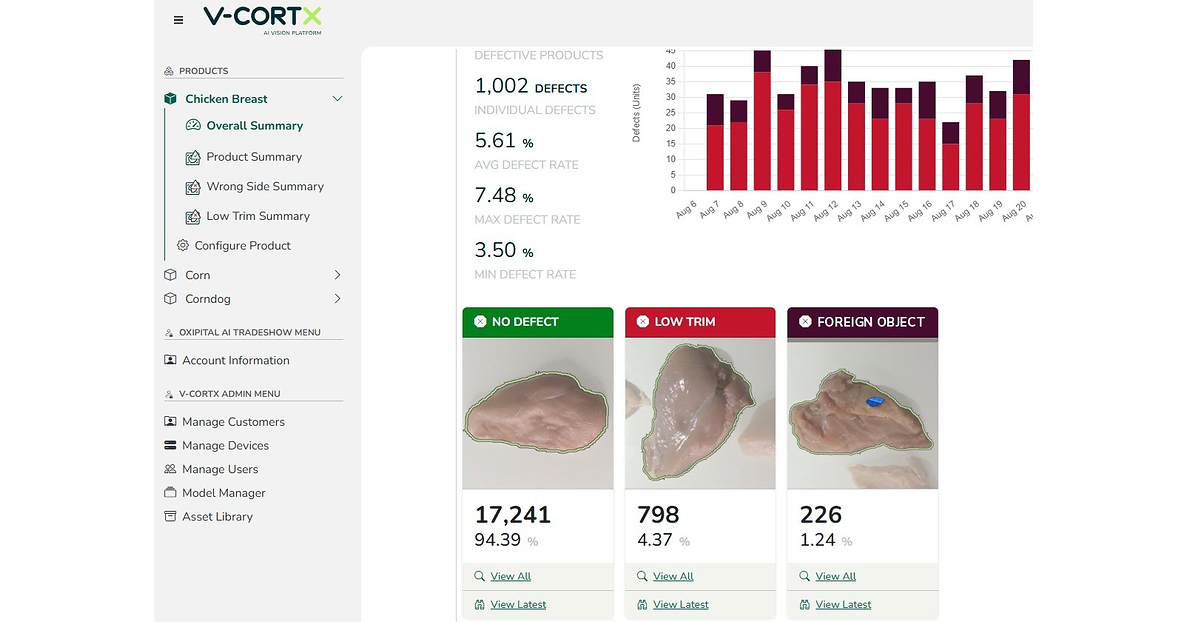Click View Latest link for Low Trim

[x=680, y=605]
